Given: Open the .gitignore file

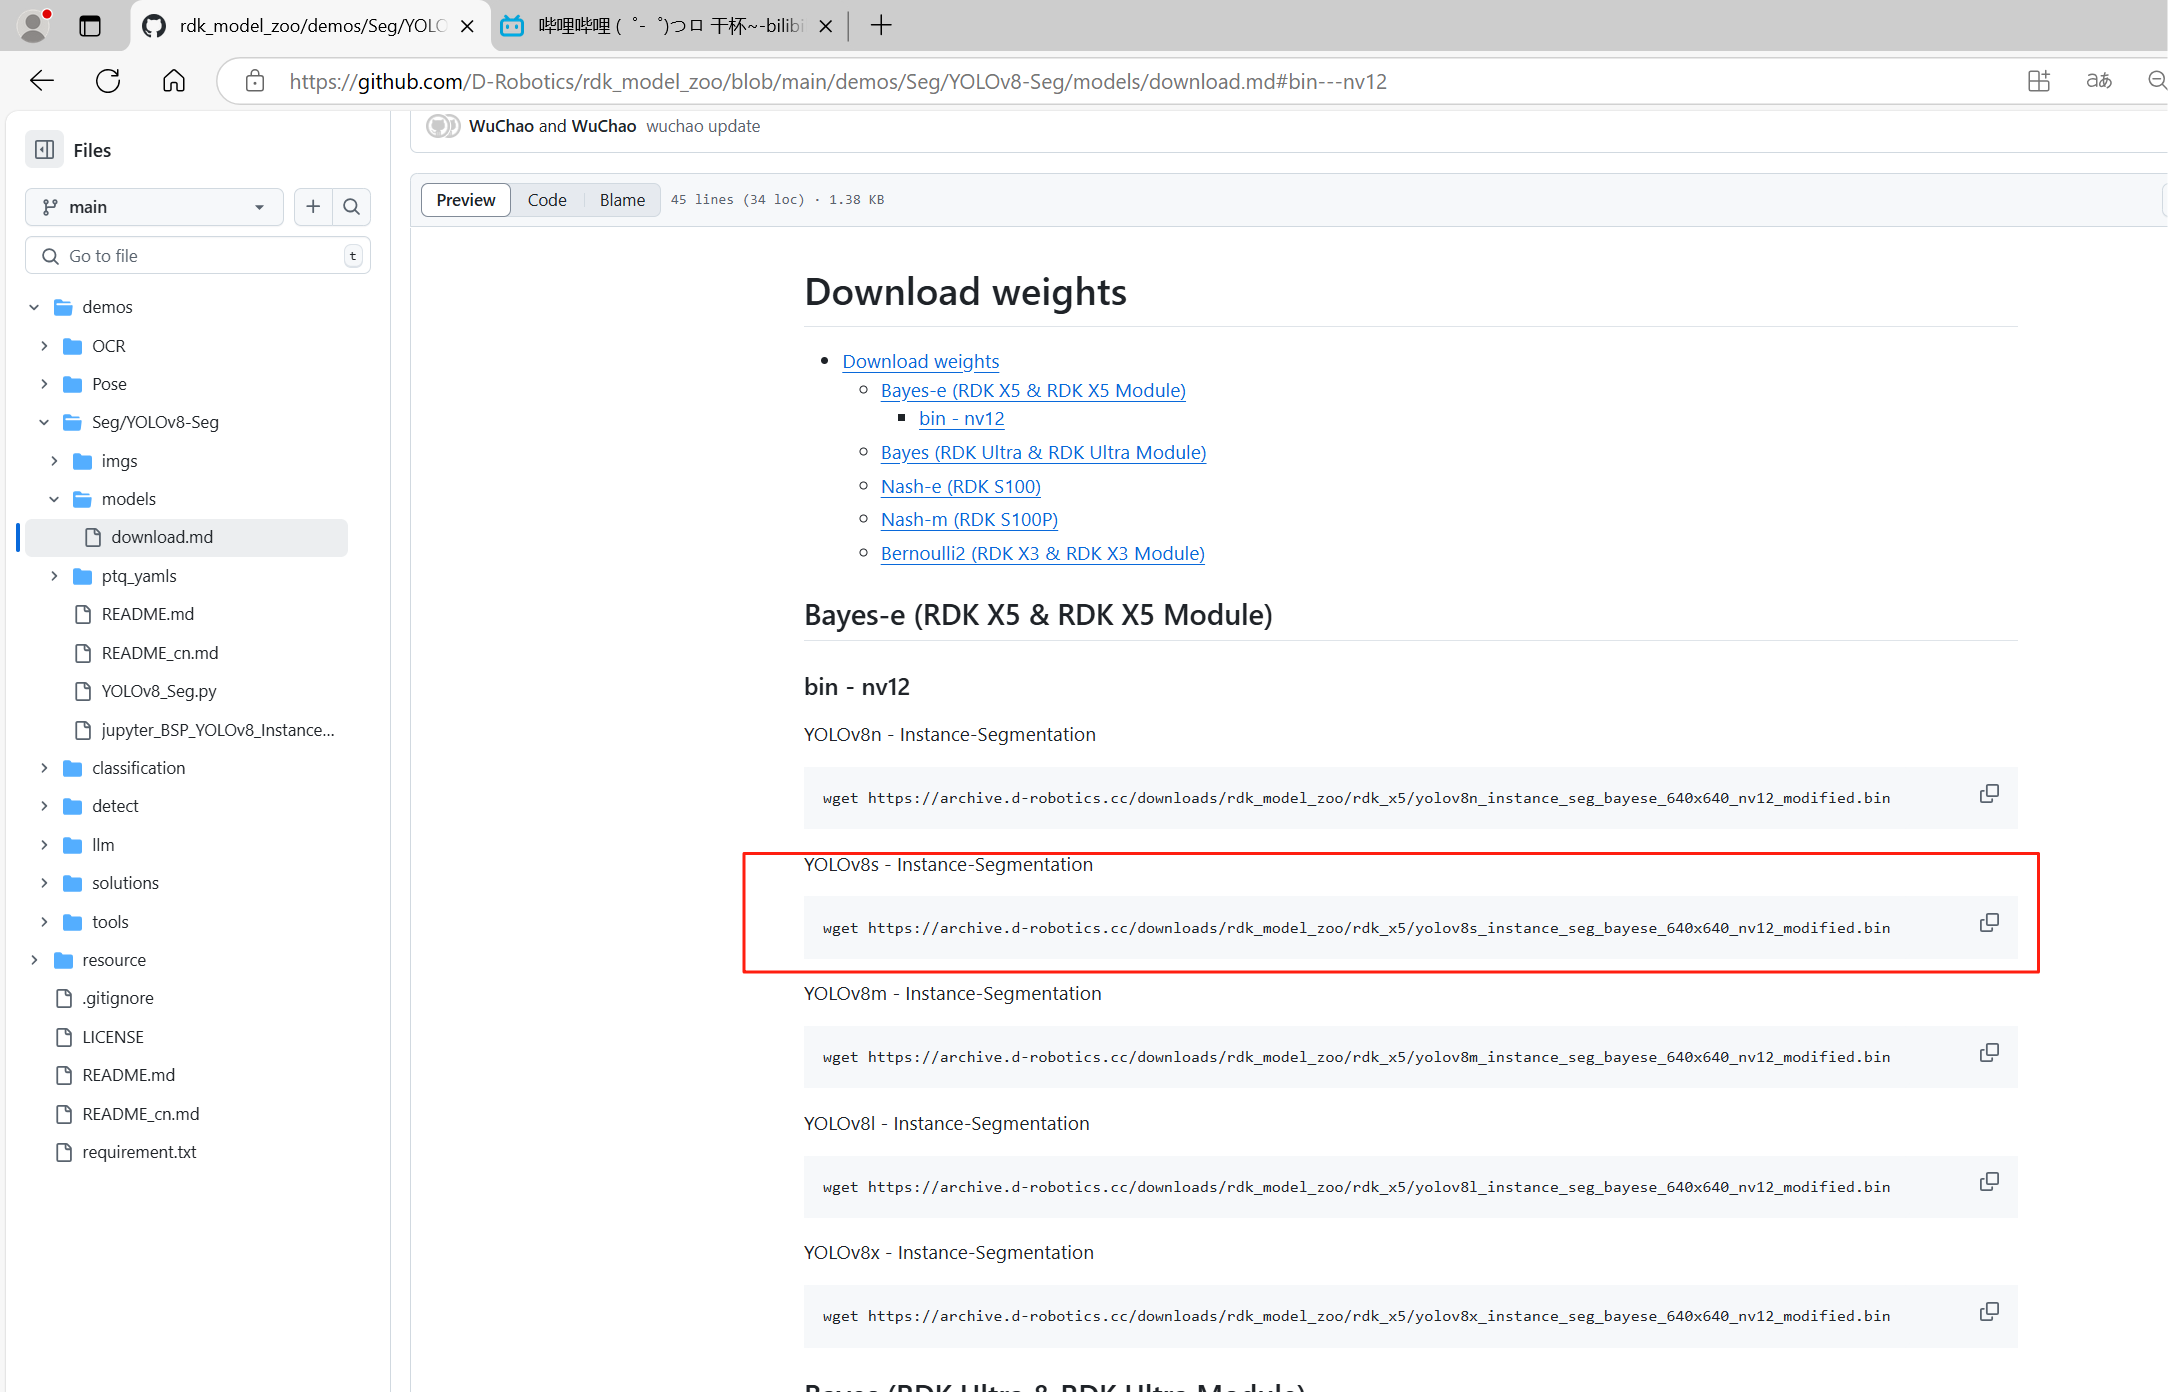Looking at the screenshot, I should (x=118, y=998).
